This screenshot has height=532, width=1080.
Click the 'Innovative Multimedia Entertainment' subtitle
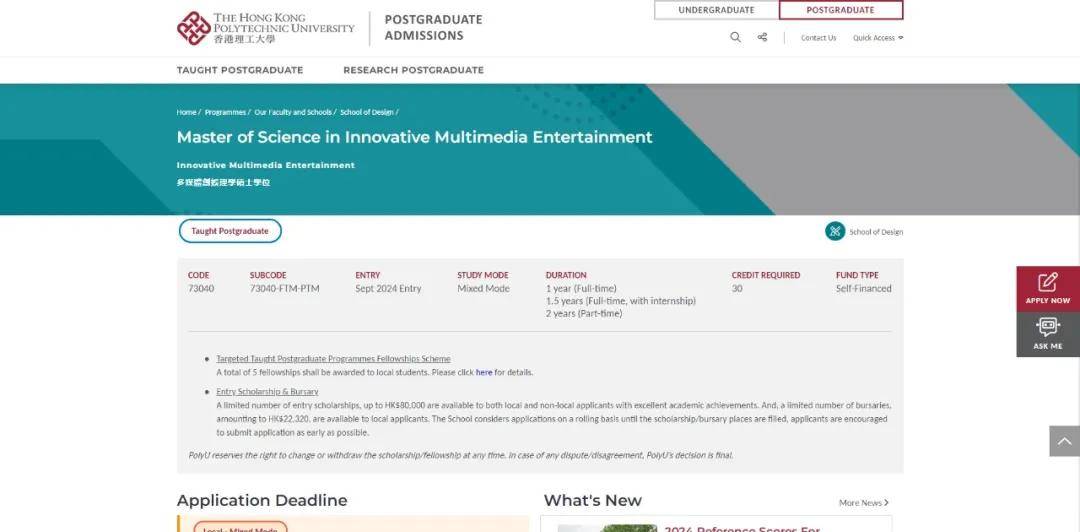[266, 165]
